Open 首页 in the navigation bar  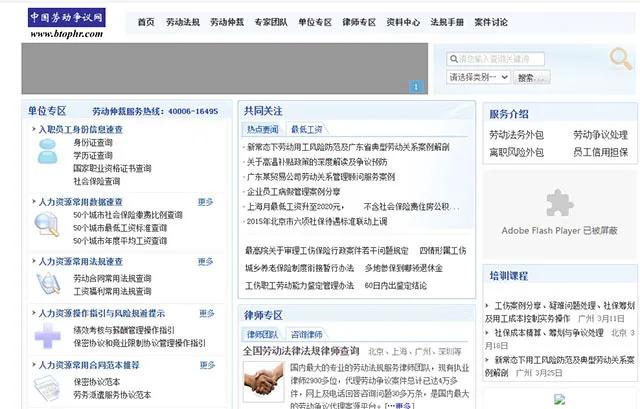(146, 22)
